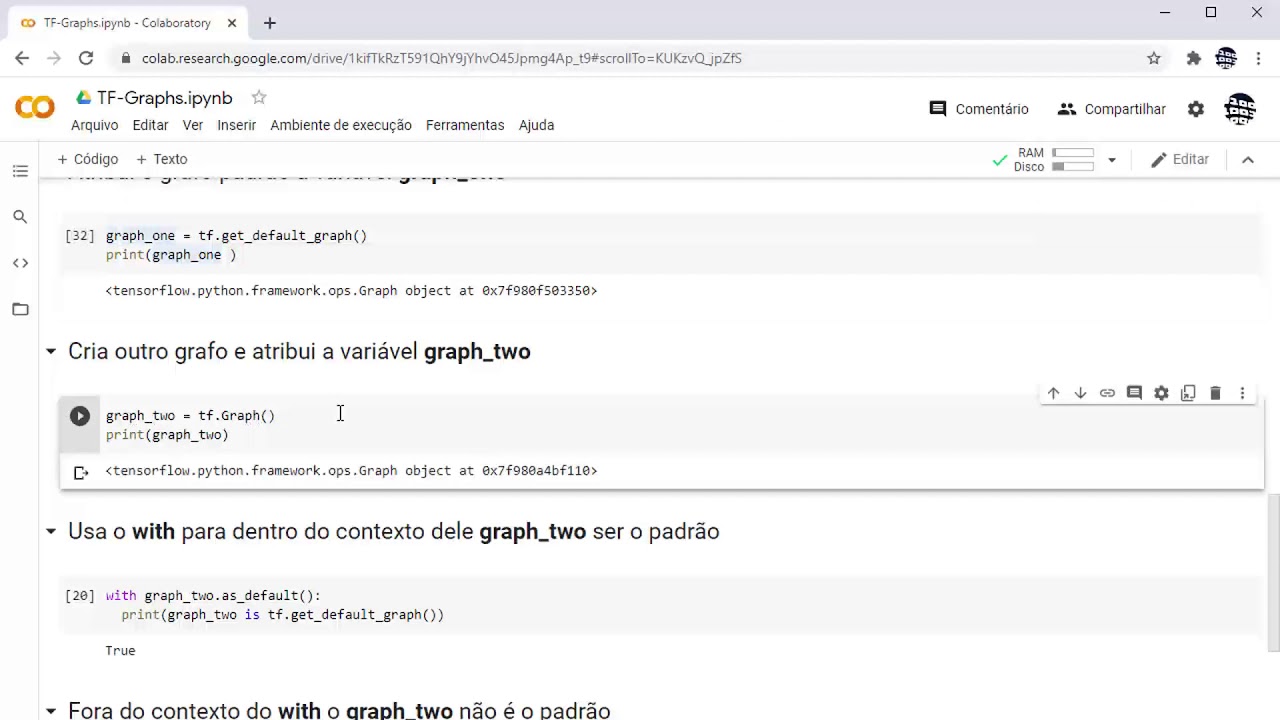Open the code snippets sidebar icon
Image resolution: width=1280 pixels, height=720 pixels.
coord(20,263)
